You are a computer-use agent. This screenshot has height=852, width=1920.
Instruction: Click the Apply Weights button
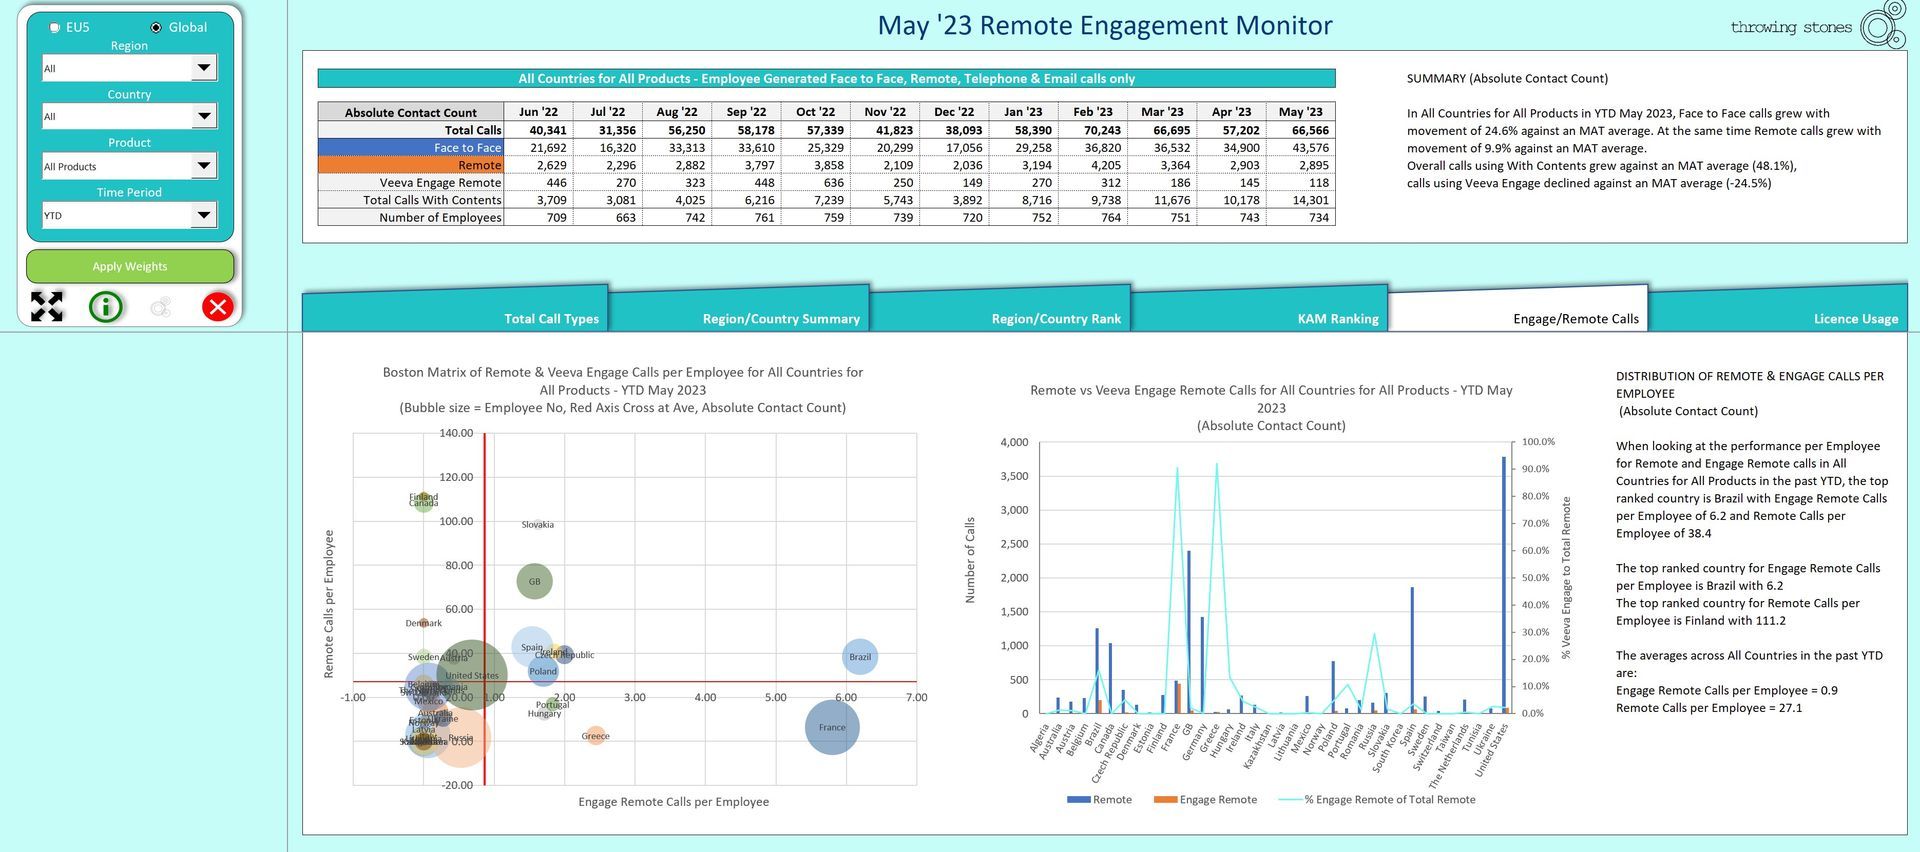point(130,266)
